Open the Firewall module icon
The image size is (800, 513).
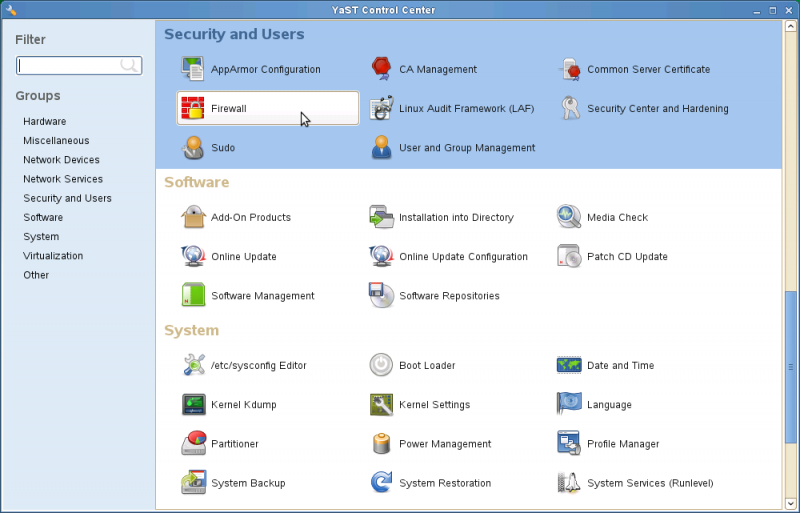tap(193, 108)
